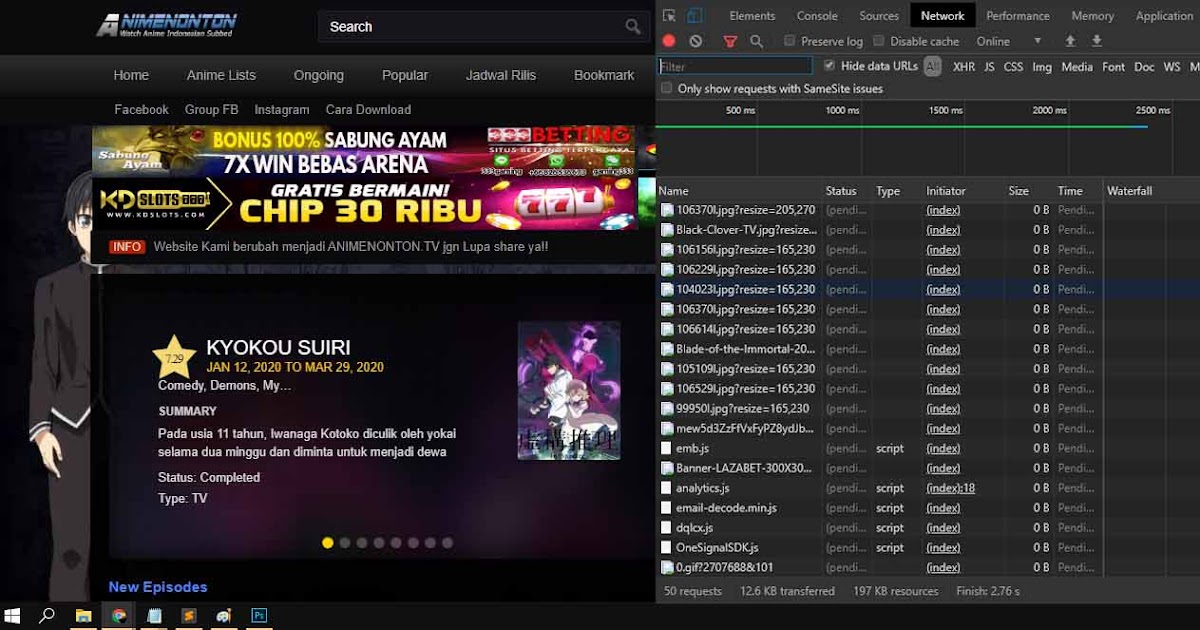Viewport: 1200px width, 630px height.
Task: Open the Facebook link
Action: (142, 110)
